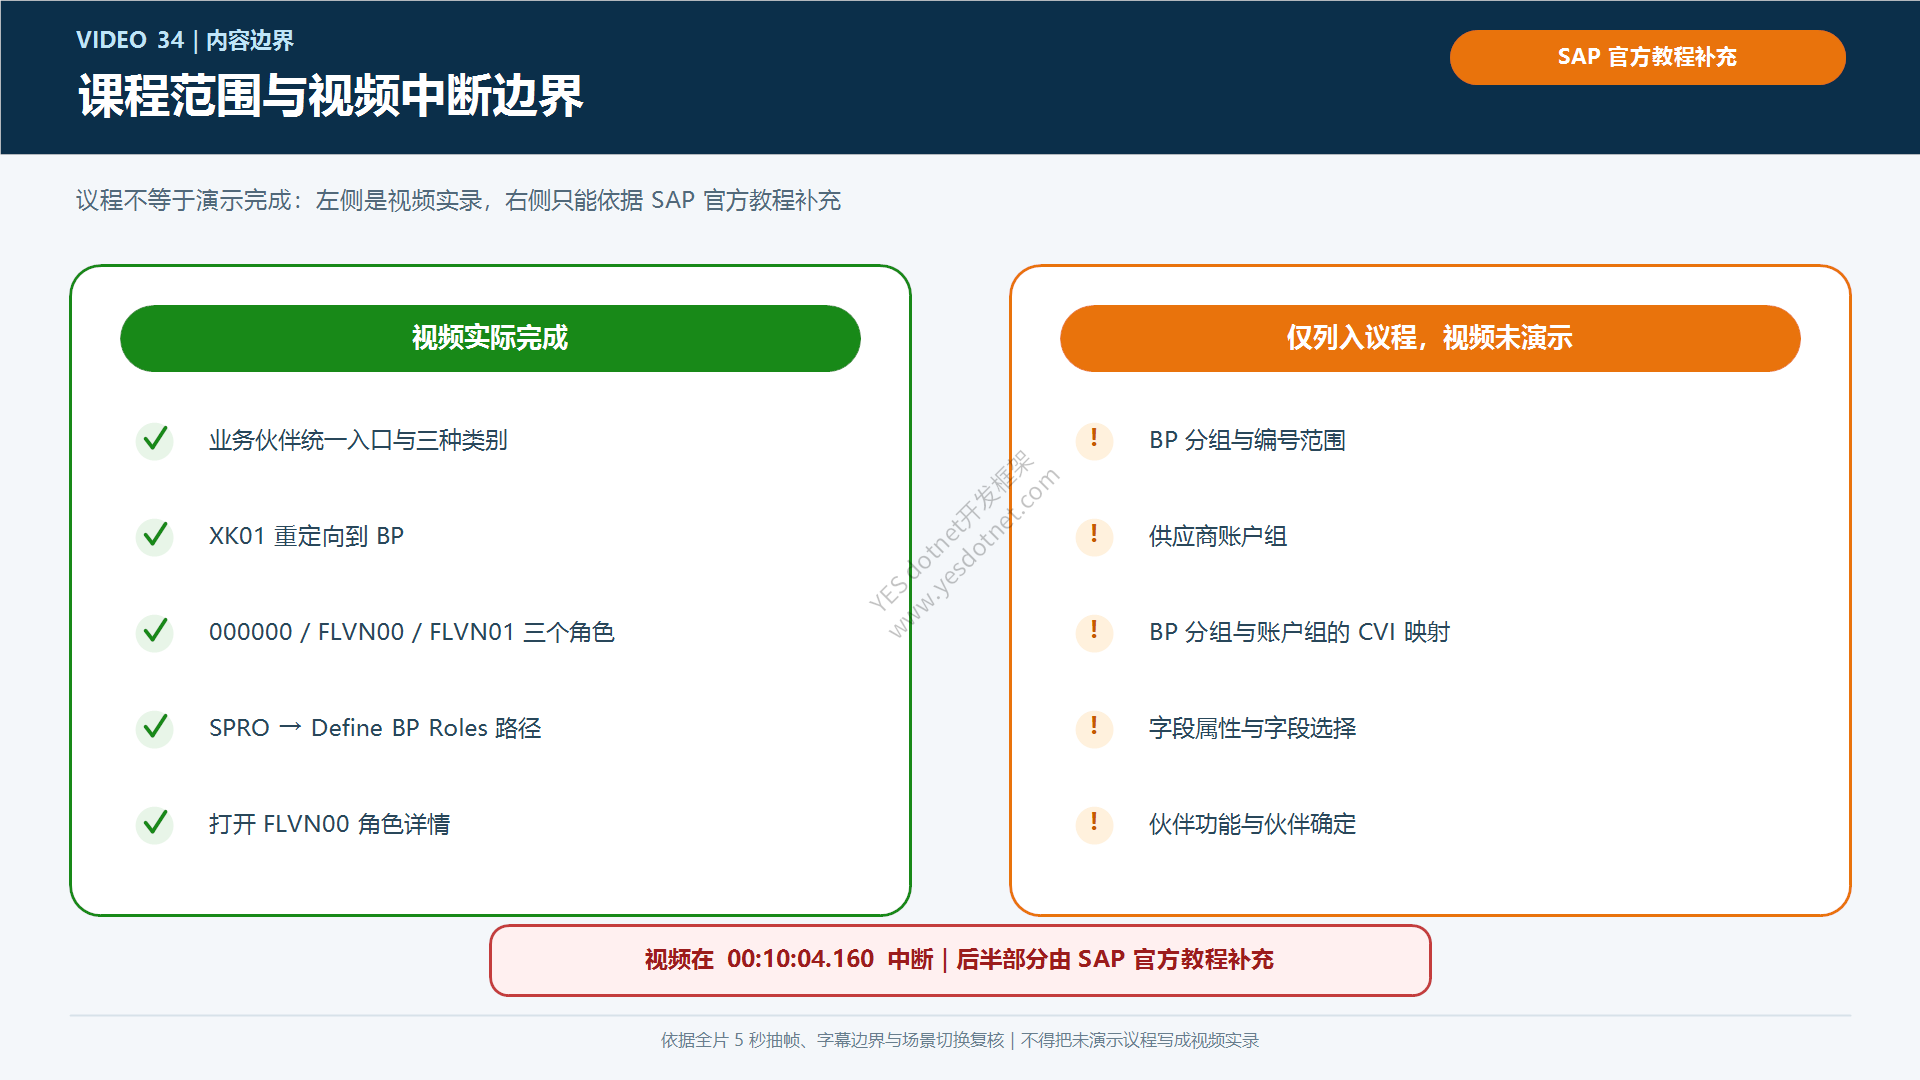Click the checkmark beside 000000 / FLVN00 / FLVN01 三个角色

155,632
